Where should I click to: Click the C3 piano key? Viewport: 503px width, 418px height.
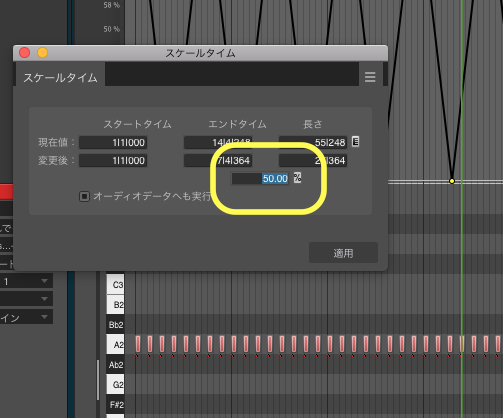pyautogui.click(x=115, y=284)
